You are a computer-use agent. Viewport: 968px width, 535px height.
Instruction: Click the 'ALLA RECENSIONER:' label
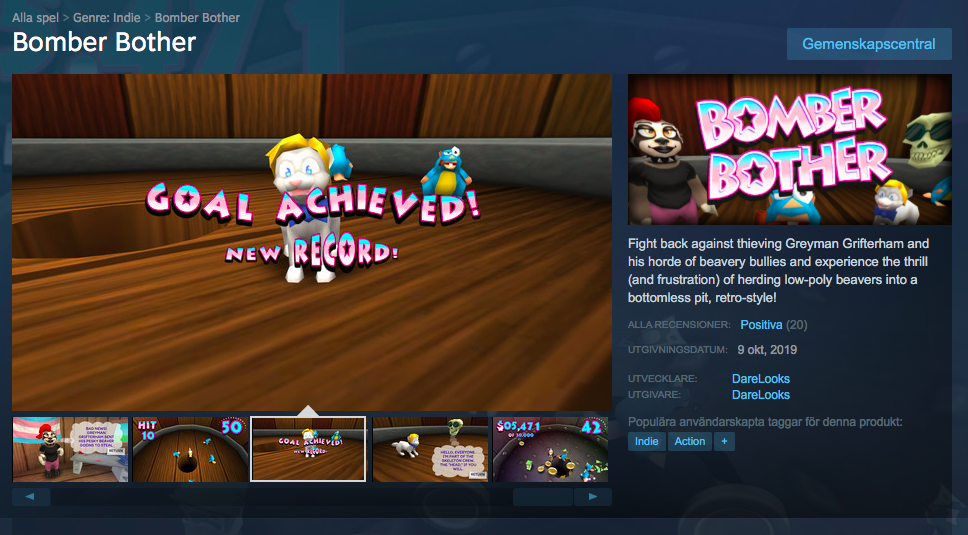click(x=679, y=325)
